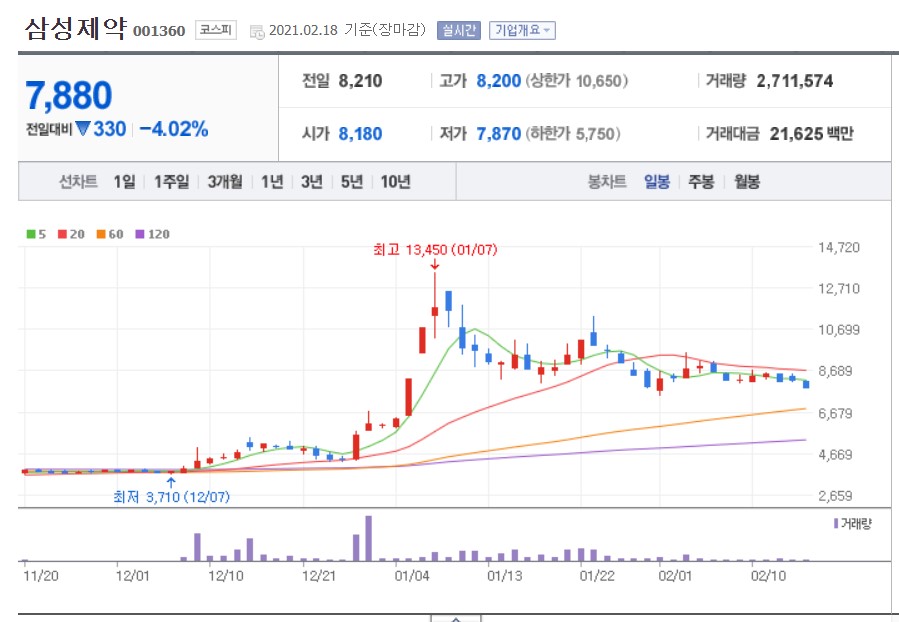Select the 1년 line chart tab
Viewport: 899px width, 622px height.
tap(272, 182)
